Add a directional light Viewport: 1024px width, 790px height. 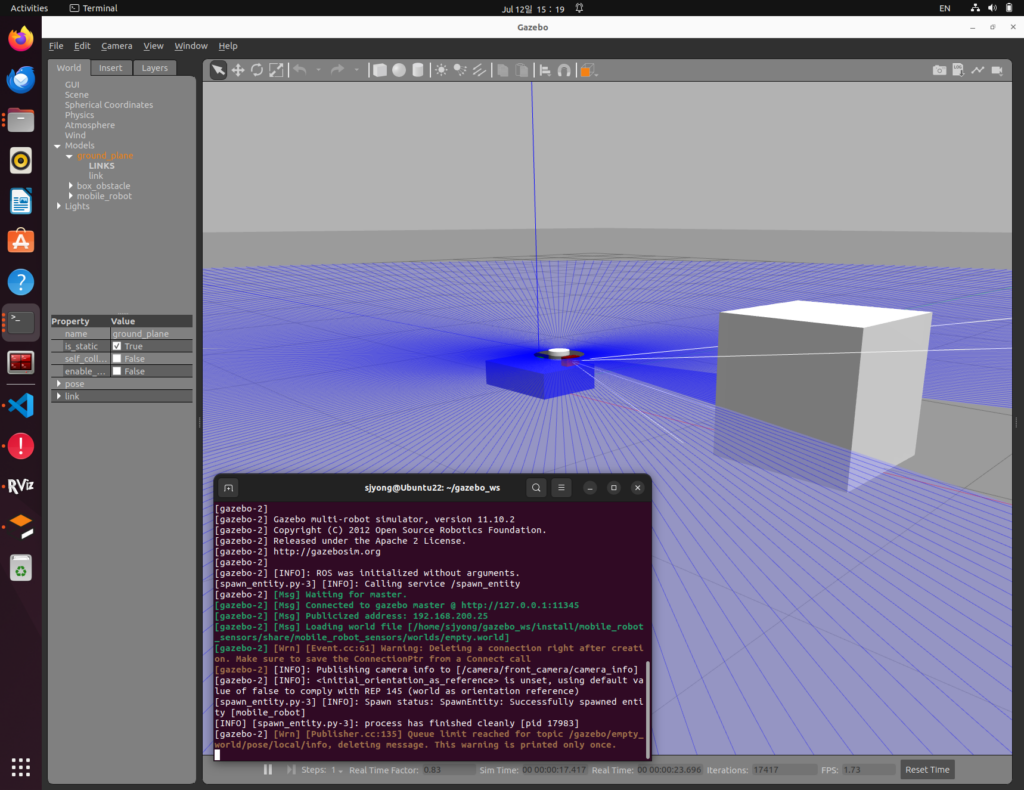click(479, 70)
